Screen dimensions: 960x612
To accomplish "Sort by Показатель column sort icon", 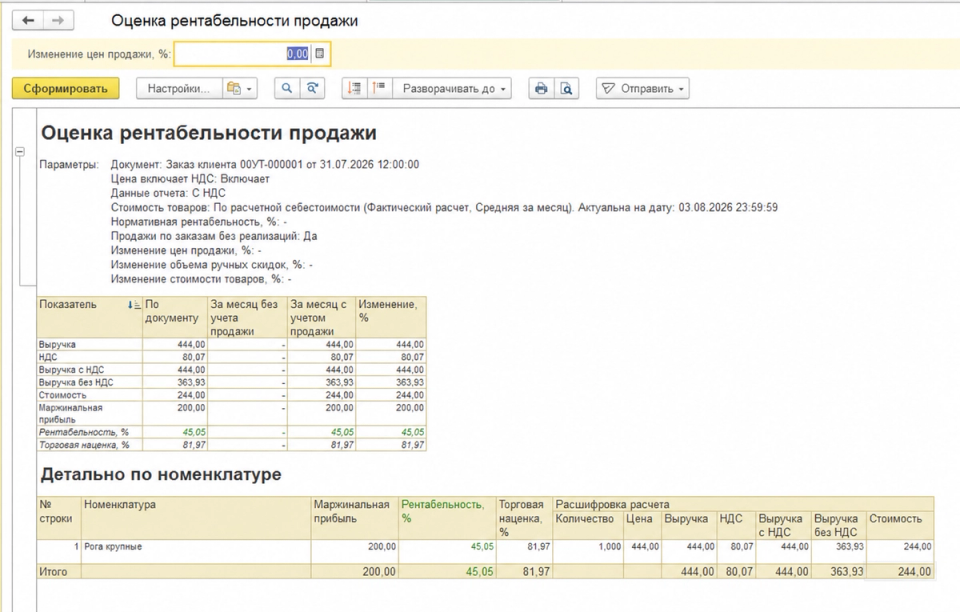I will (134, 305).
